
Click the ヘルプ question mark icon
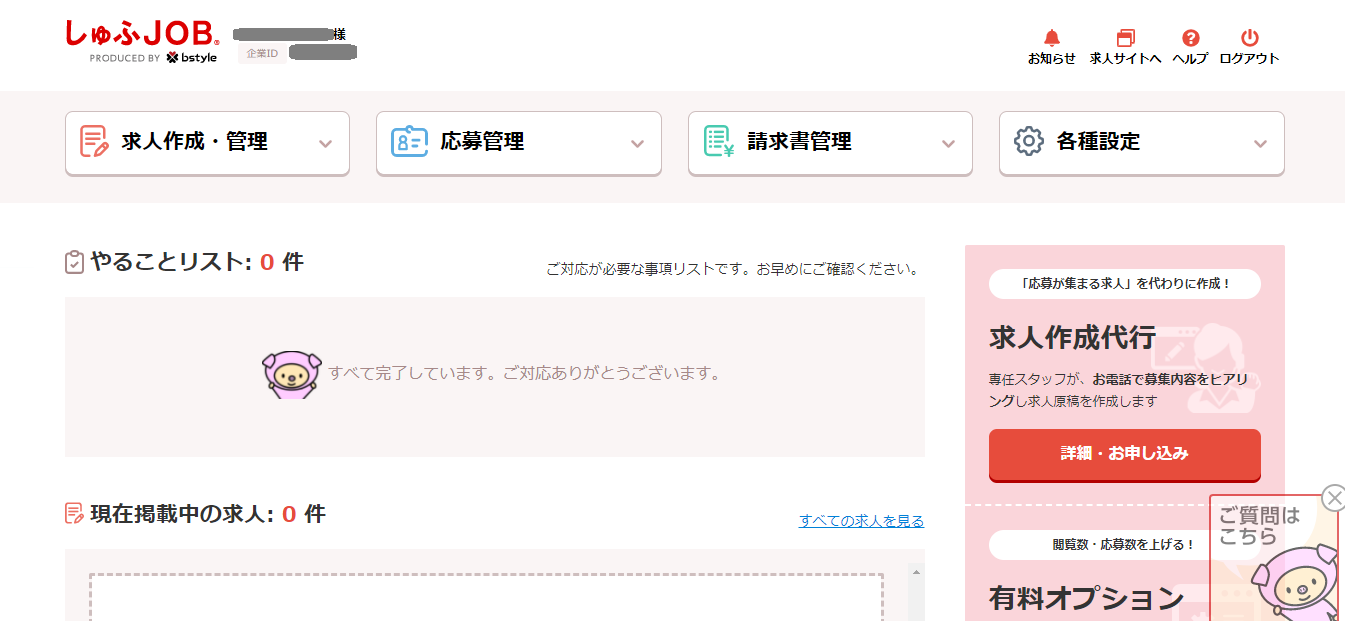(x=1190, y=39)
